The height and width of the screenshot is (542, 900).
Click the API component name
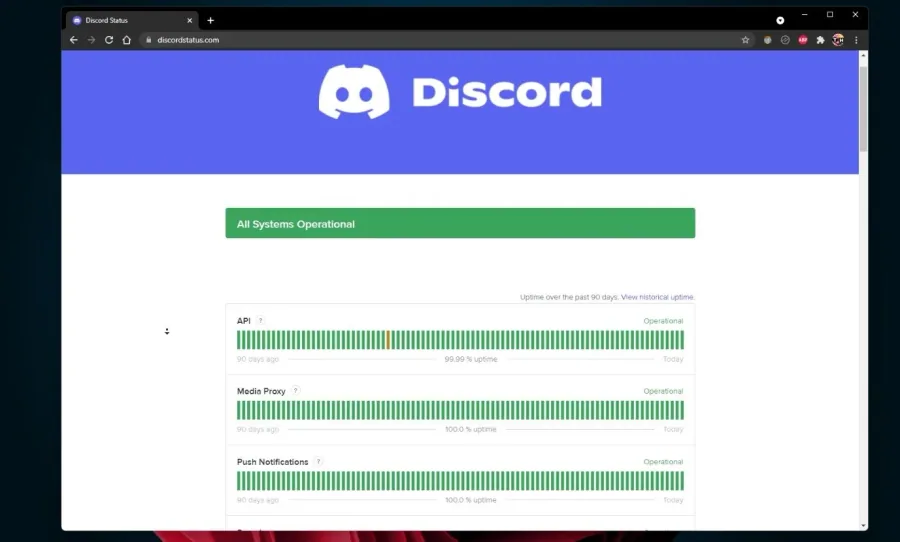243,321
